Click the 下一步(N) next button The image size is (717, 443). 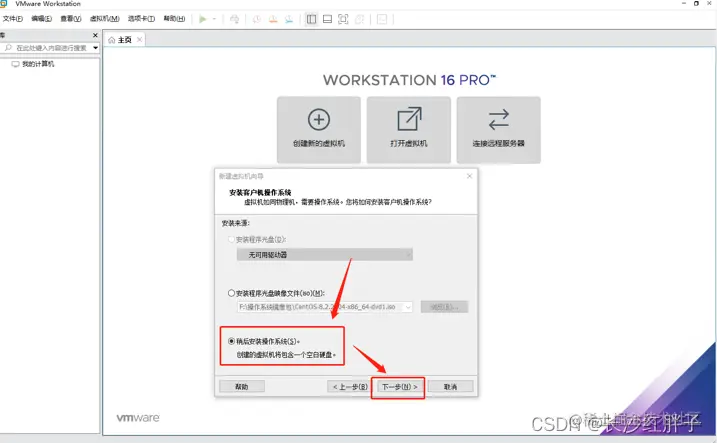(x=399, y=387)
